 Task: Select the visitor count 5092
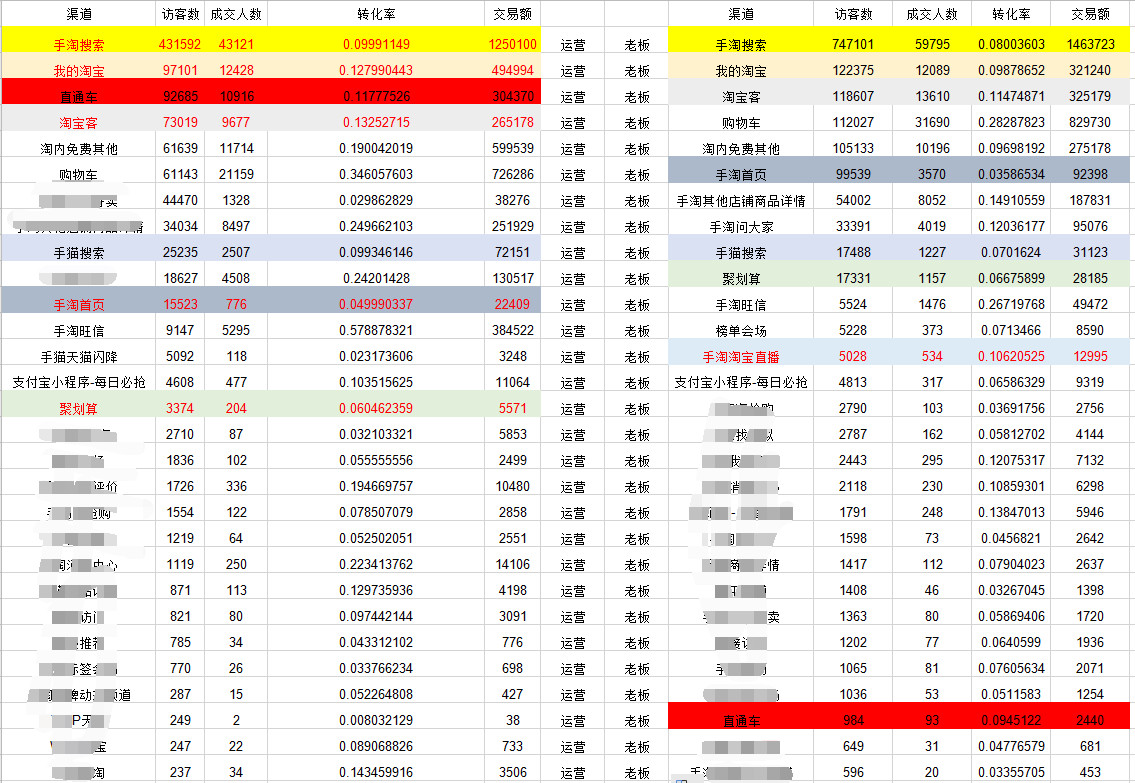coord(180,357)
